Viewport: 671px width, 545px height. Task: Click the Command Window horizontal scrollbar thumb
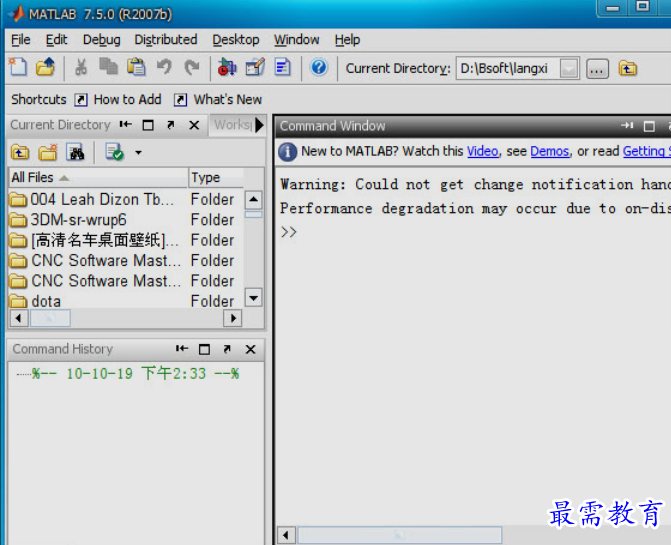click(x=399, y=535)
